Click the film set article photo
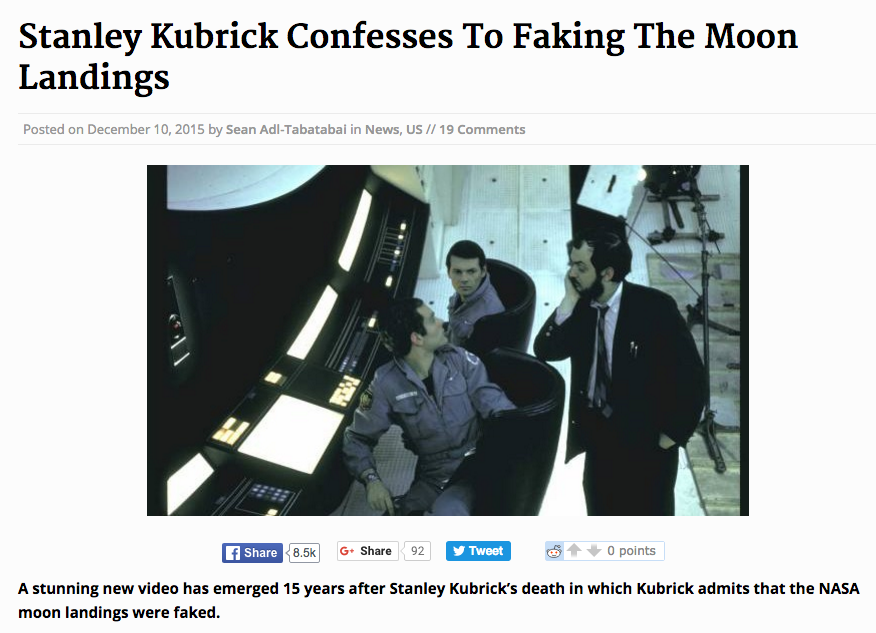Viewport: 876px width, 633px height. click(447, 340)
